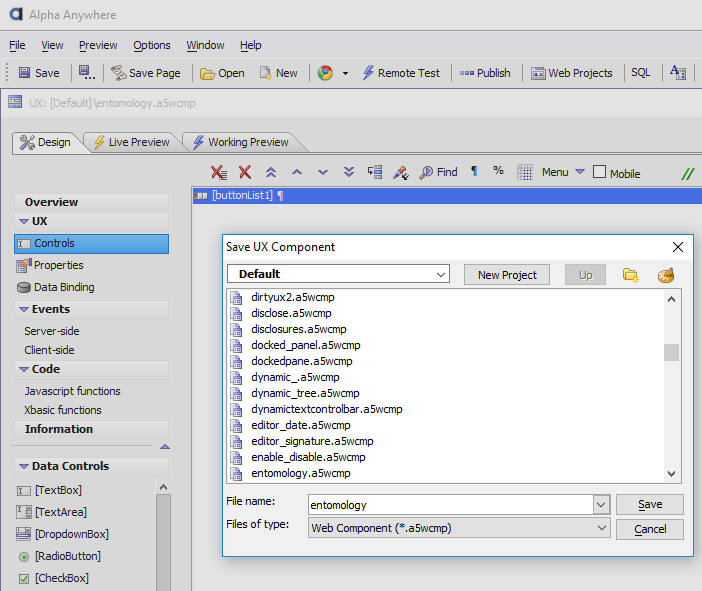Click the SQL toolbar button
Image resolution: width=702 pixels, height=591 pixels.
[641, 73]
